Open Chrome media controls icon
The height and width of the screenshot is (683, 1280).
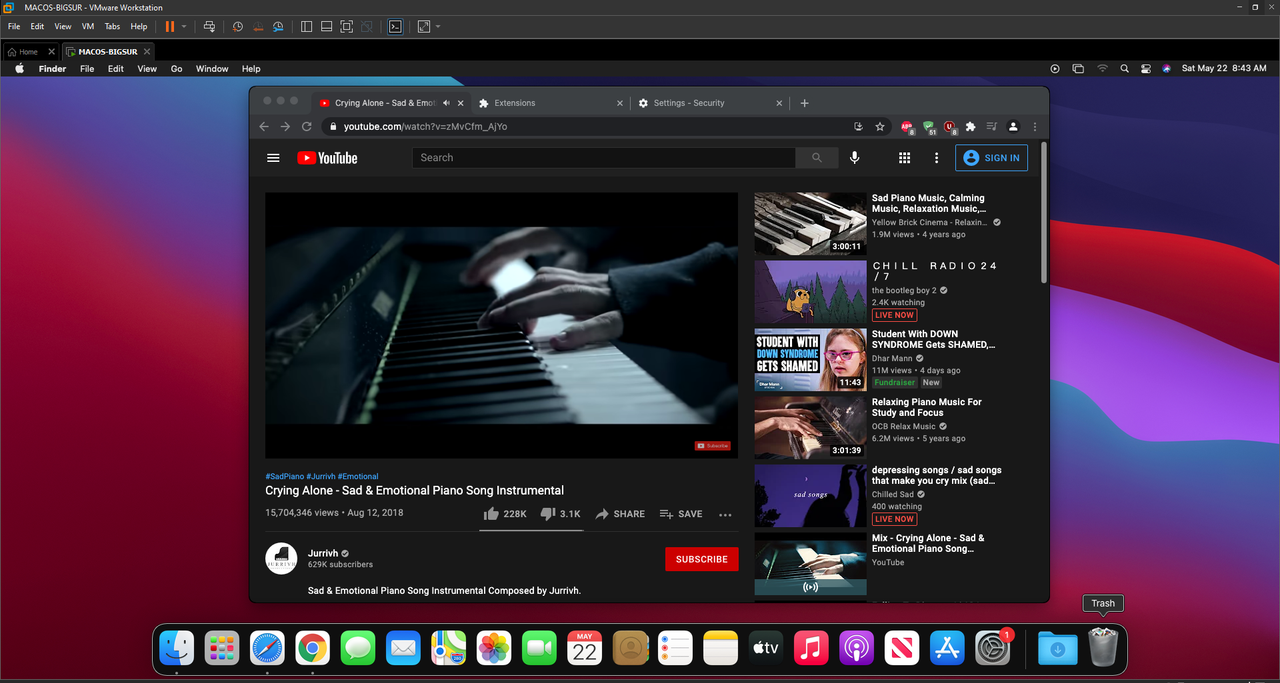(x=992, y=127)
